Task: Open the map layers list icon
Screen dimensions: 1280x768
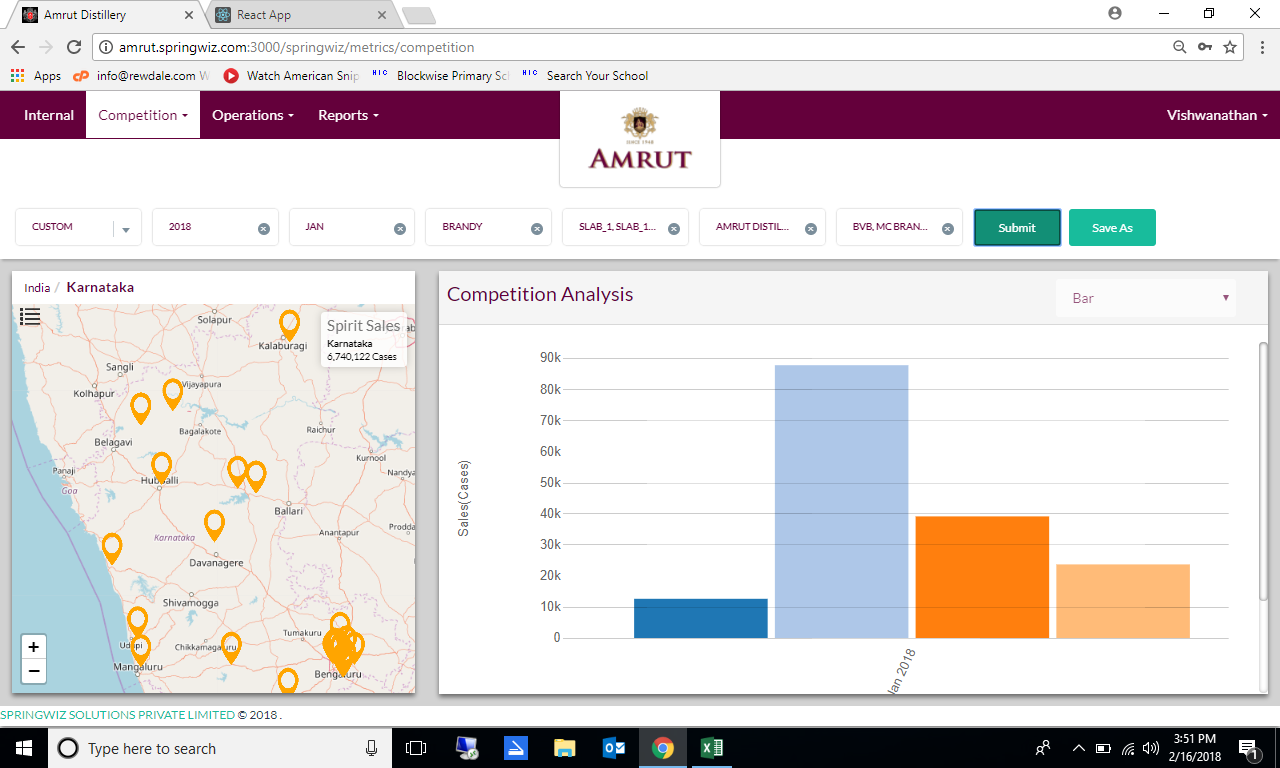Action: coord(30,317)
